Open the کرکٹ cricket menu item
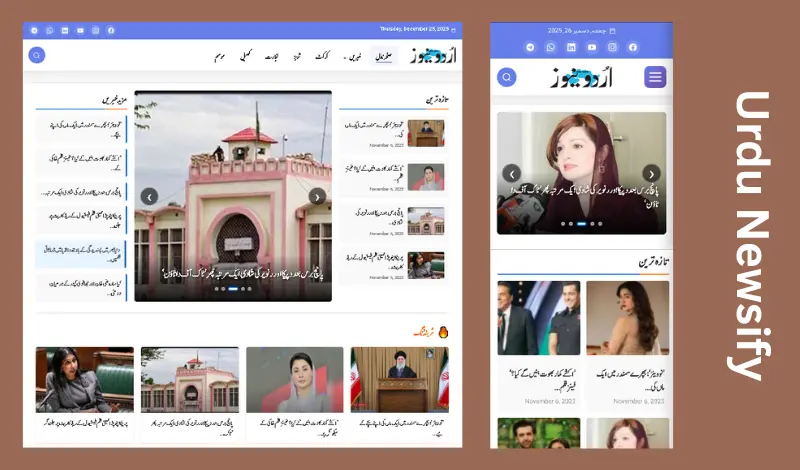Image resolution: width=800 pixels, height=470 pixels. point(322,56)
